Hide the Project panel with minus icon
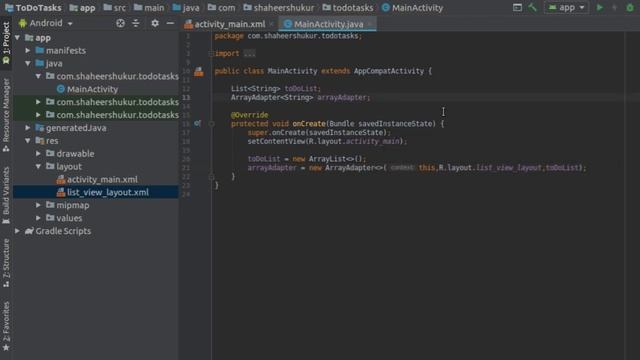The width and height of the screenshot is (640, 360). 170,23
